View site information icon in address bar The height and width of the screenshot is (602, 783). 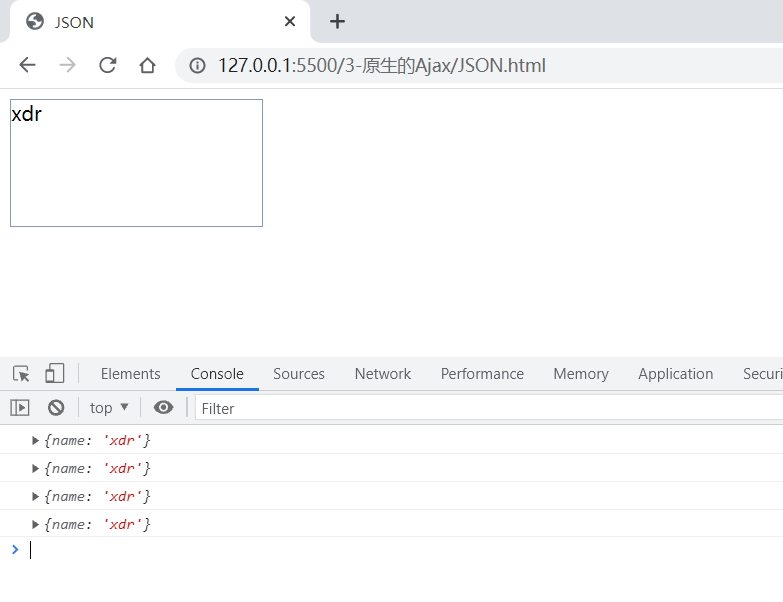pos(197,65)
